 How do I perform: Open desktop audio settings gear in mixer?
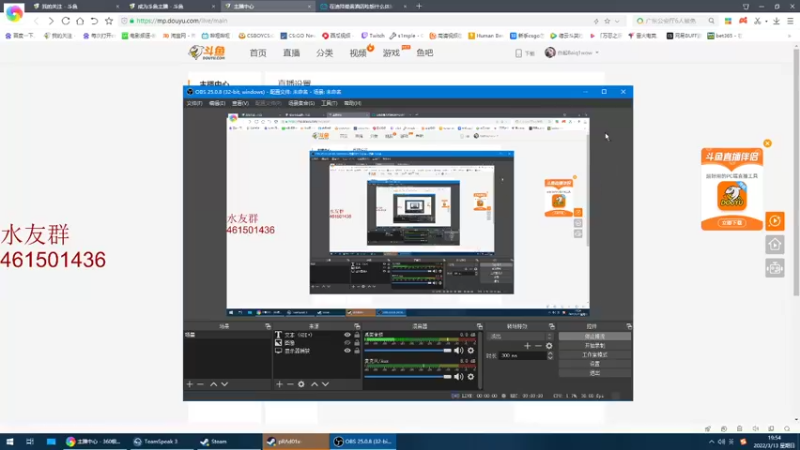coord(471,351)
